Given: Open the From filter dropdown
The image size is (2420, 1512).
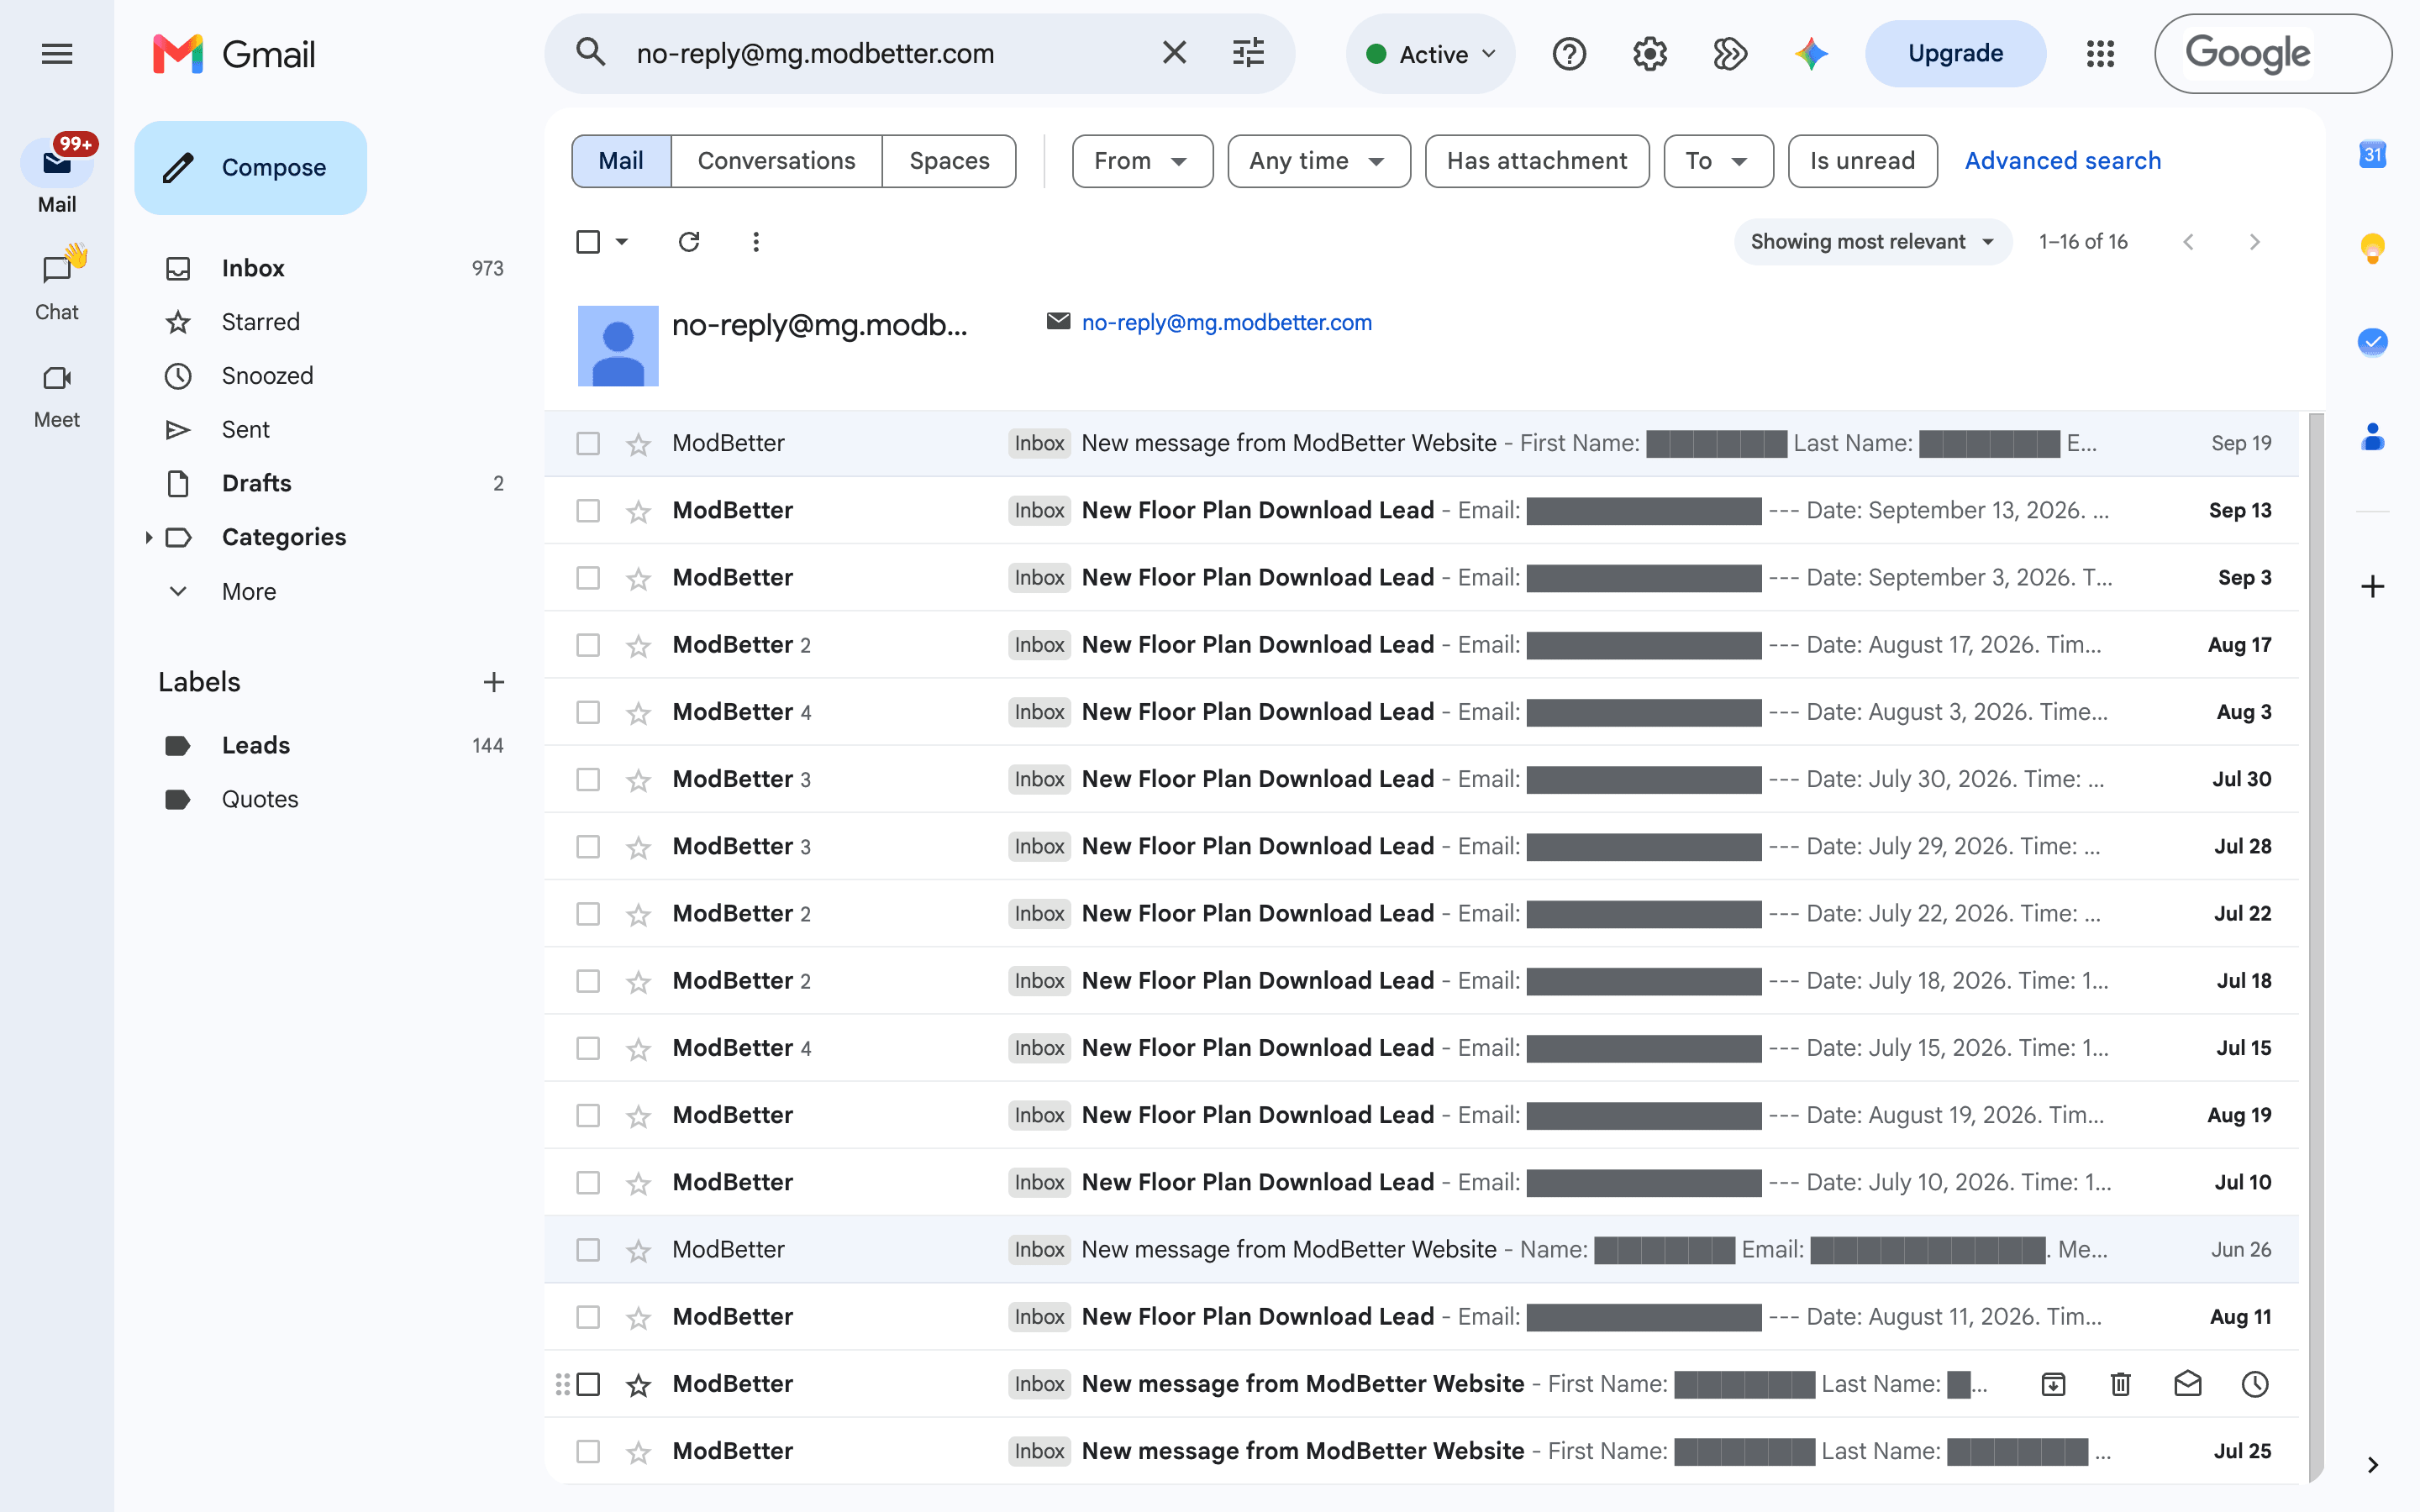Looking at the screenshot, I should tap(1142, 161).
